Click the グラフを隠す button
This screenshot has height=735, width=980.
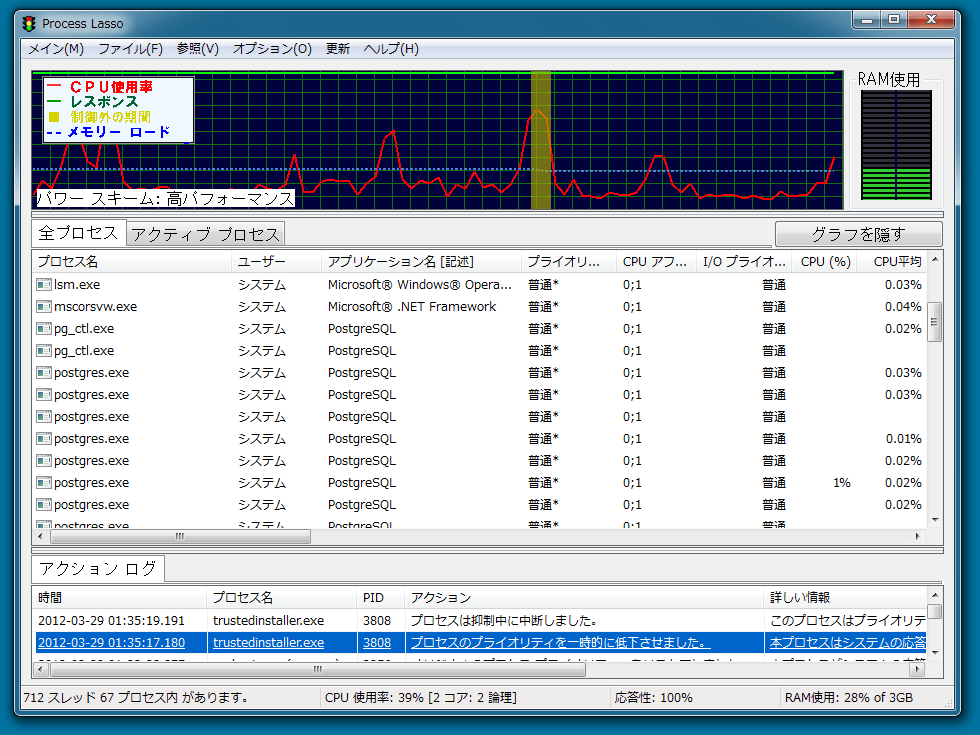point(859,234)
